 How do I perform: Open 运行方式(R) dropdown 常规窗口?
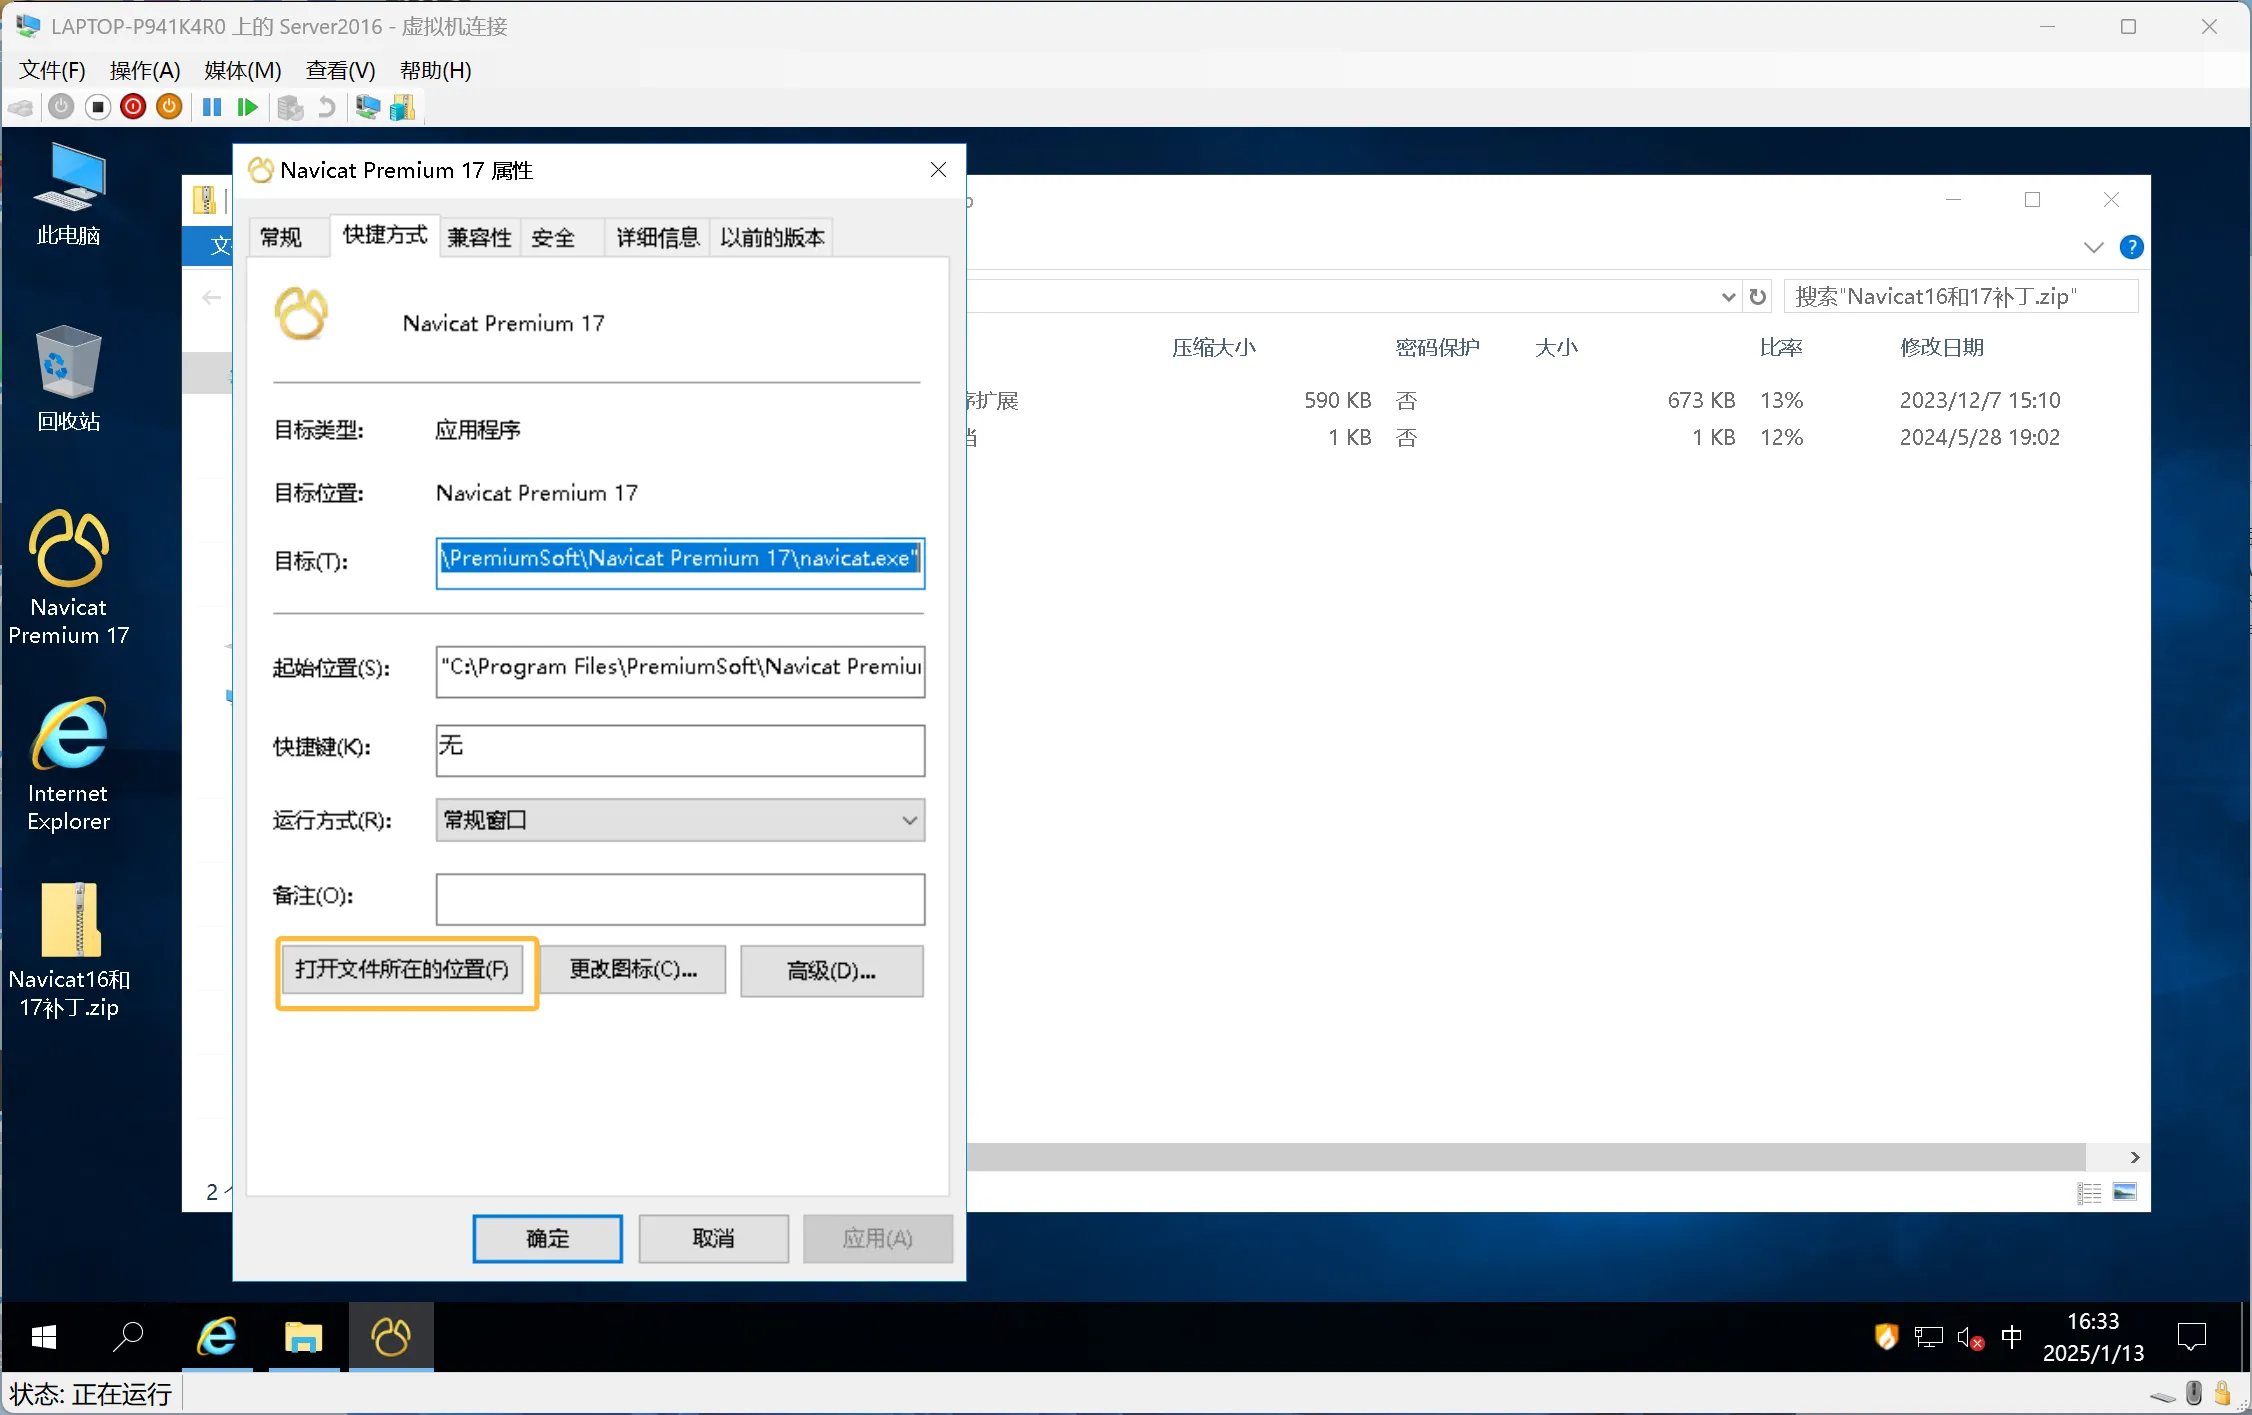(x=680, y=820)
